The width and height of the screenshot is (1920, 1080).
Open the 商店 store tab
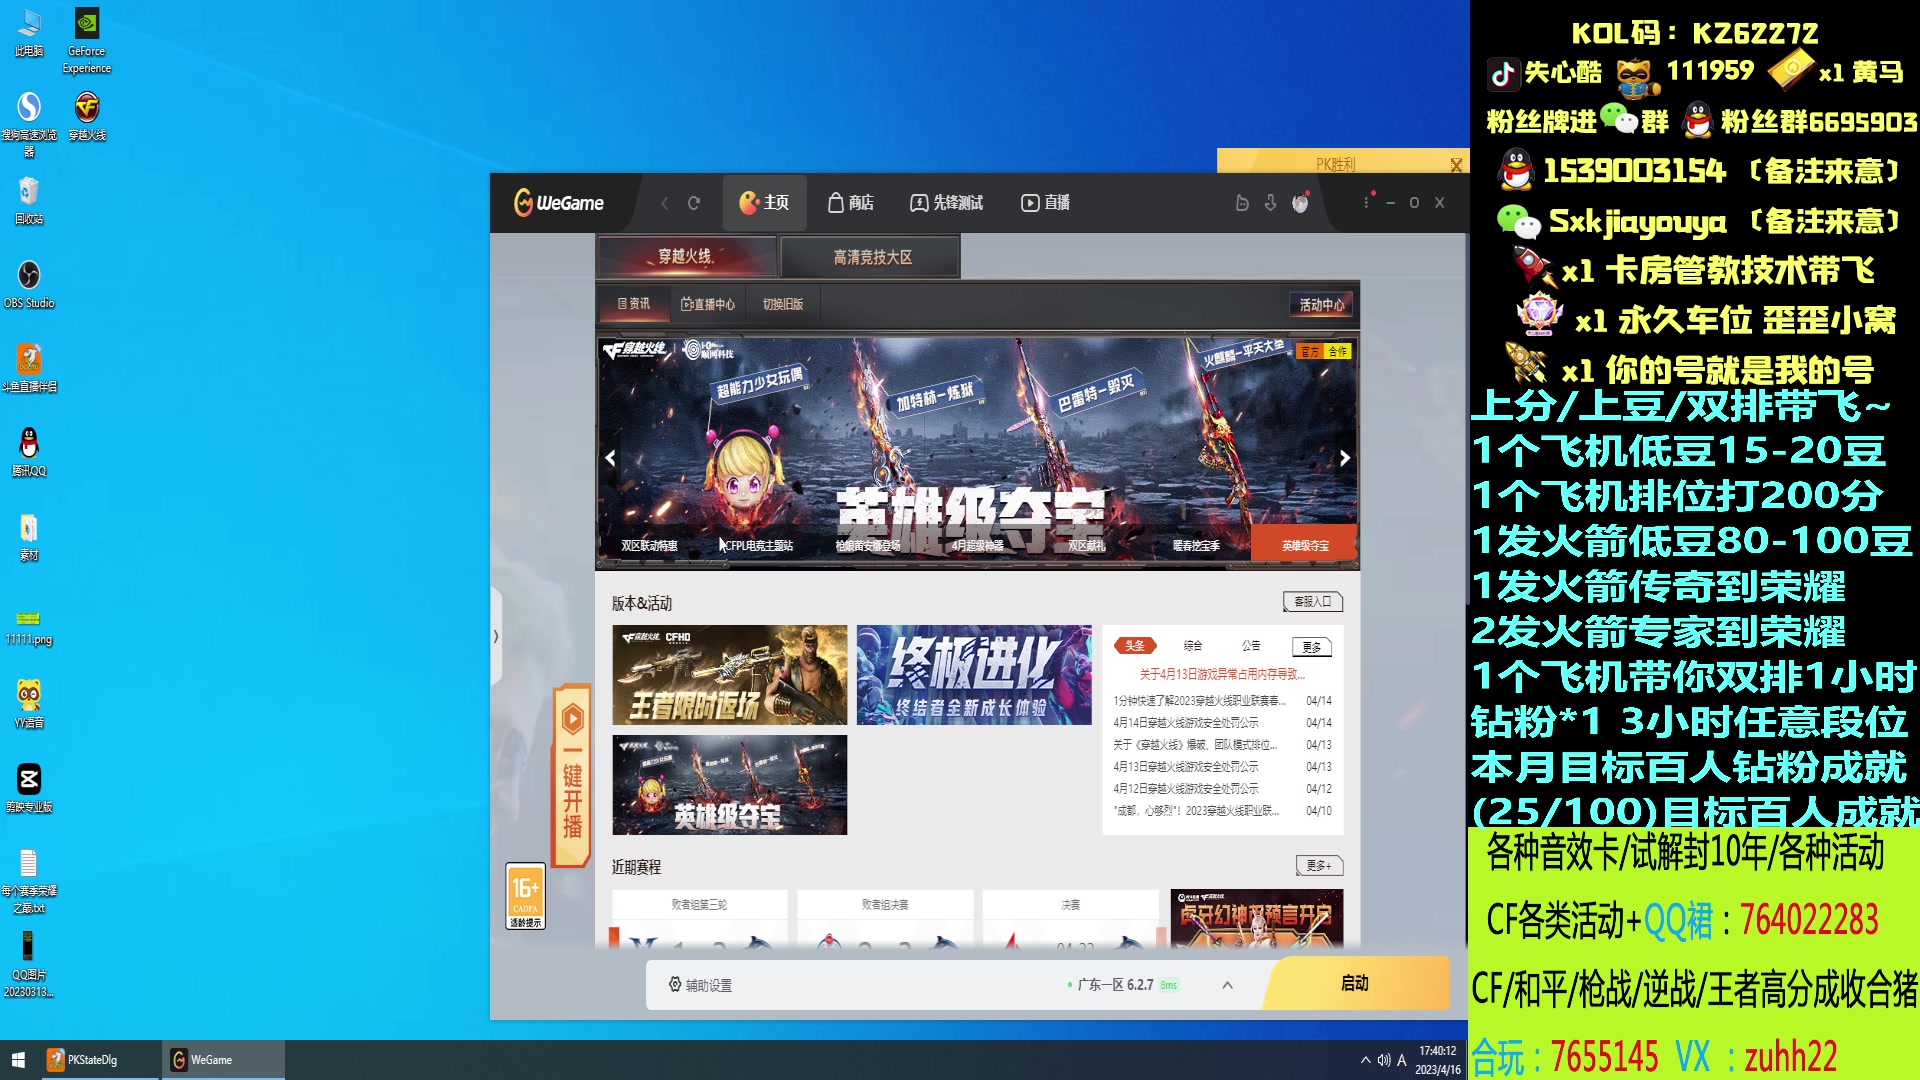tap(851, 203)
